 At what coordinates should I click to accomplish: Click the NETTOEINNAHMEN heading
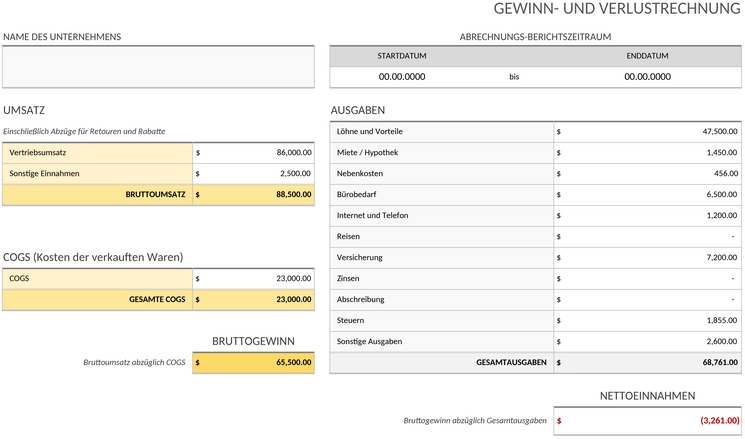[647, 396]
